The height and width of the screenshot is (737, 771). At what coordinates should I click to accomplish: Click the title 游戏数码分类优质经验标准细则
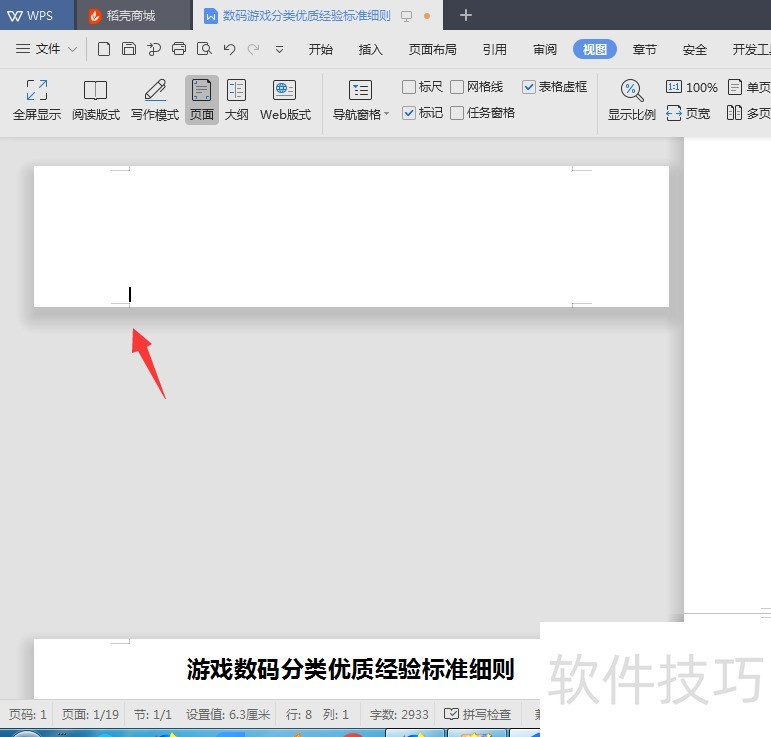point(351,669)
